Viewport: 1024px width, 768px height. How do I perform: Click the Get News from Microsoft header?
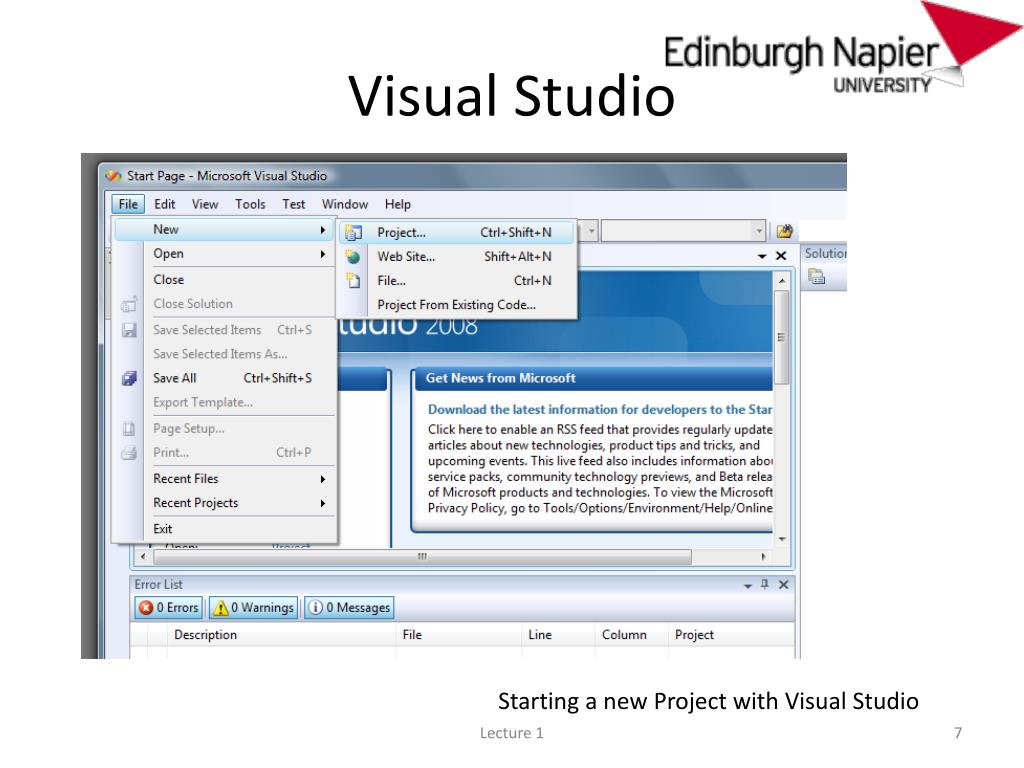click(x=500, y=378)
